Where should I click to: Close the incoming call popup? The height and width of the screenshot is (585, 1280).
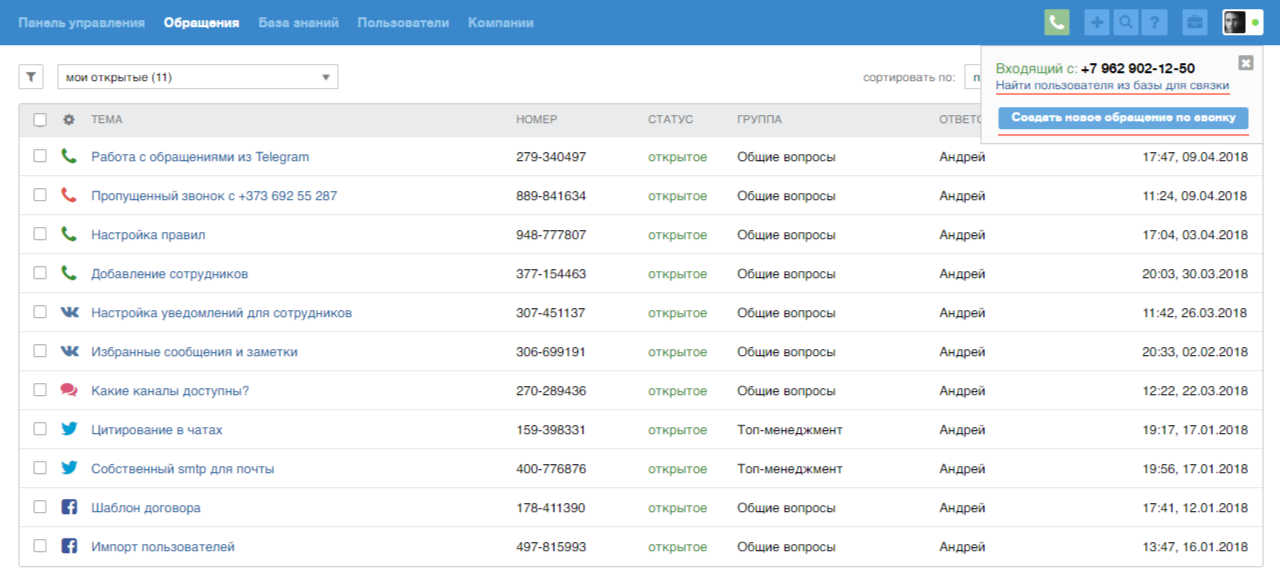coord(1245,63)
